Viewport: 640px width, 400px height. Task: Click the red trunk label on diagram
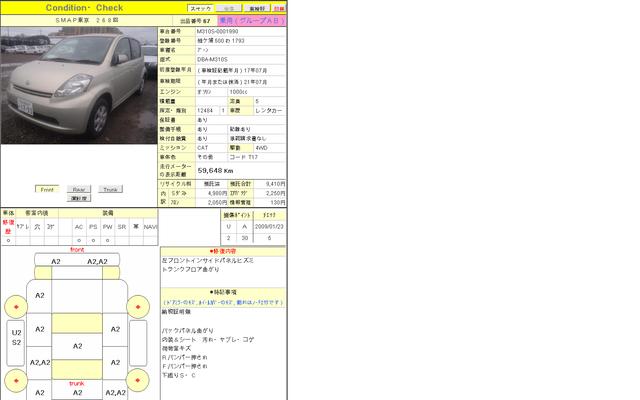click(x=77, y=384)
